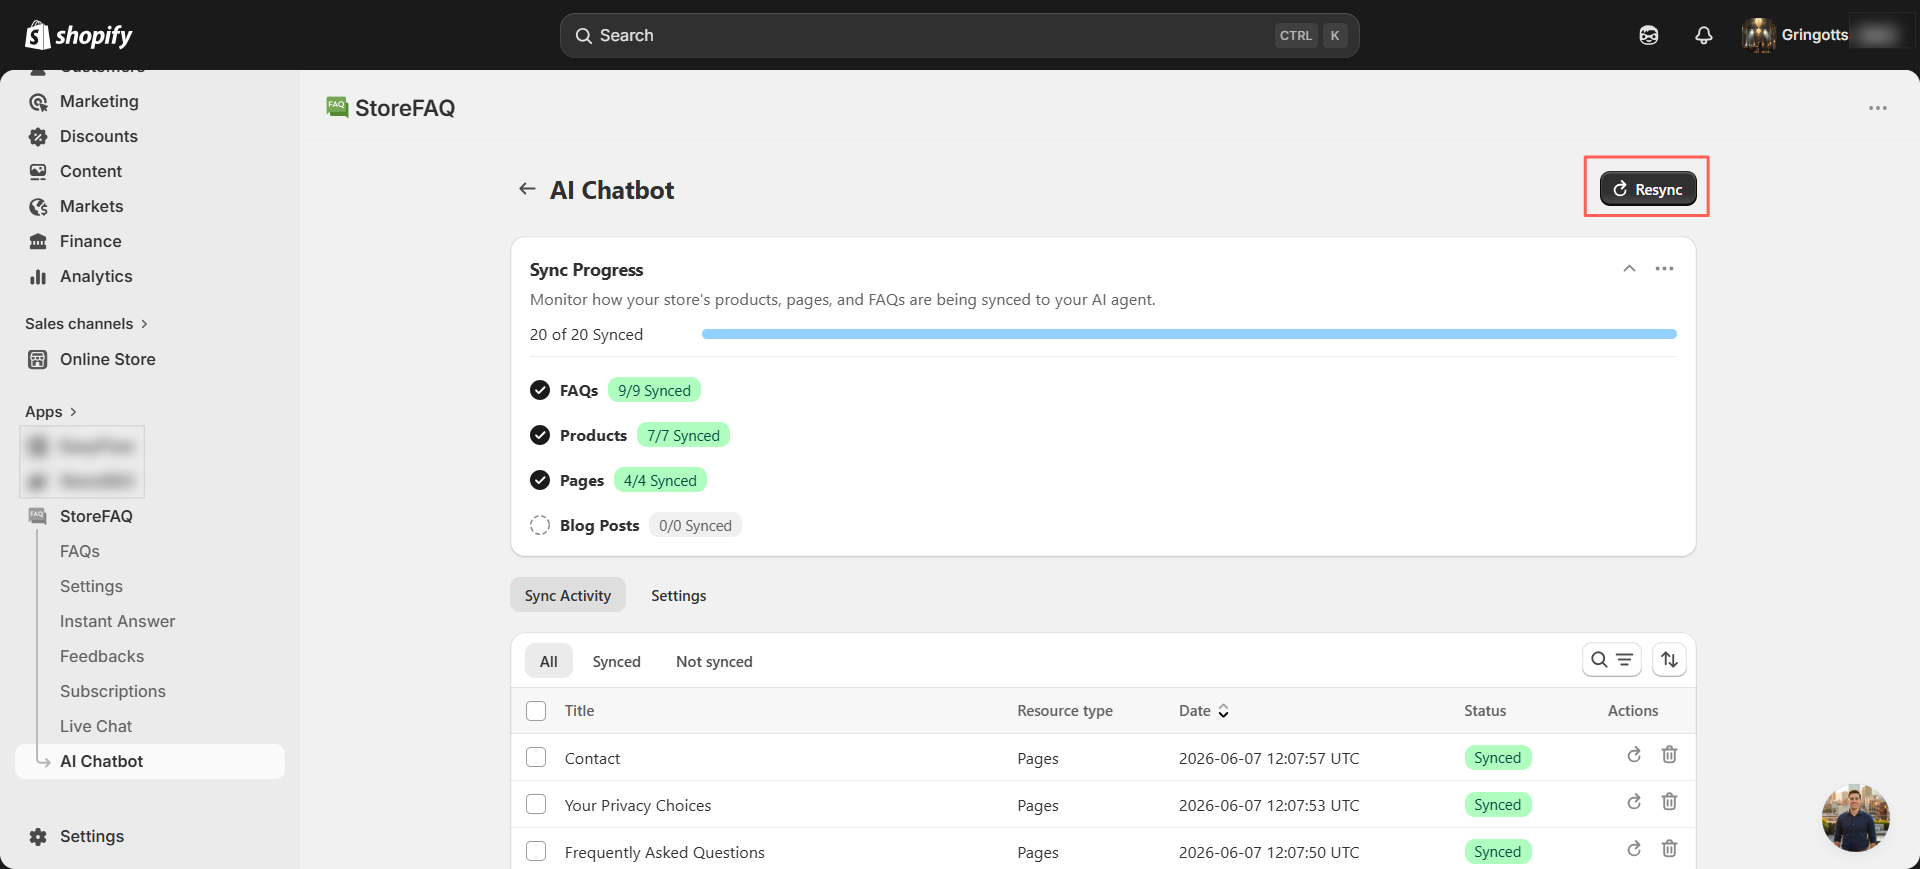Image resolution: width=1920 pixels, height=869 pixels.
Task: Click the Content image icon
Action: click(x=38, y=172)
